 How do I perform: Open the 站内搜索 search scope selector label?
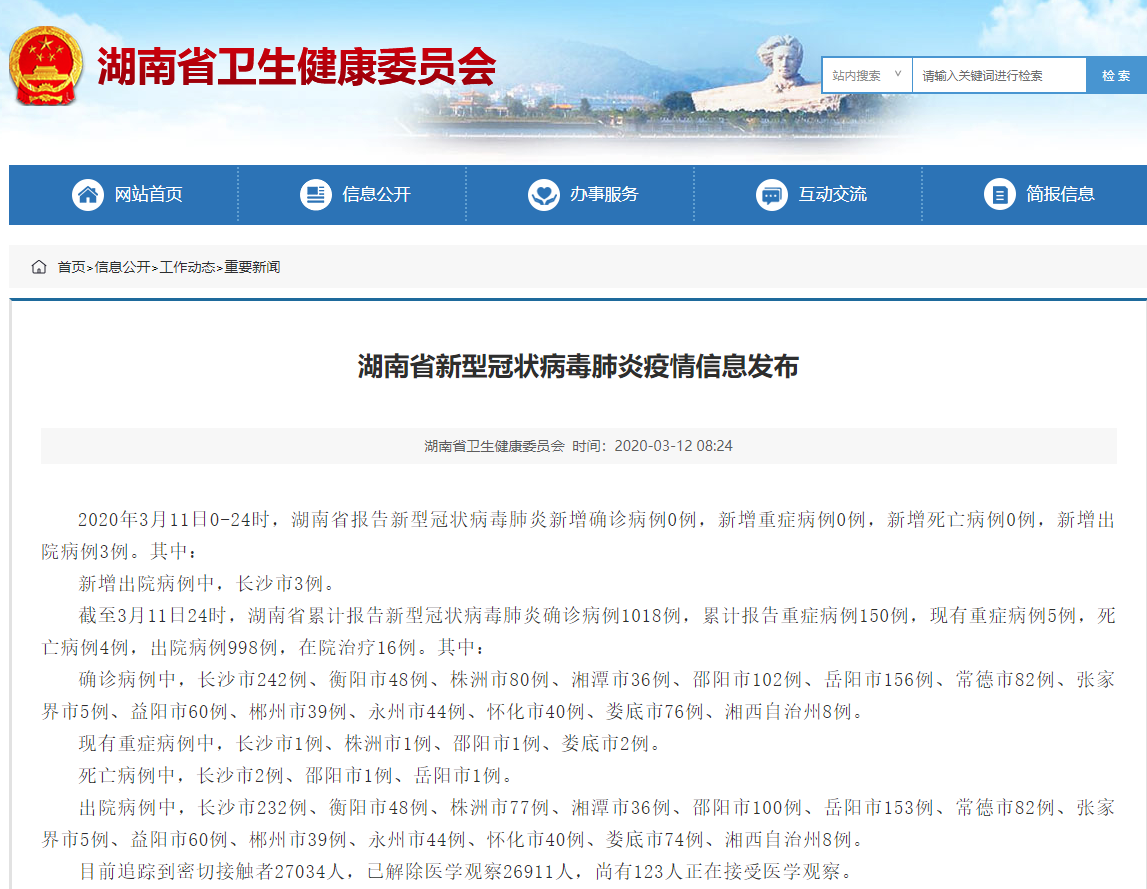point(856,76)
